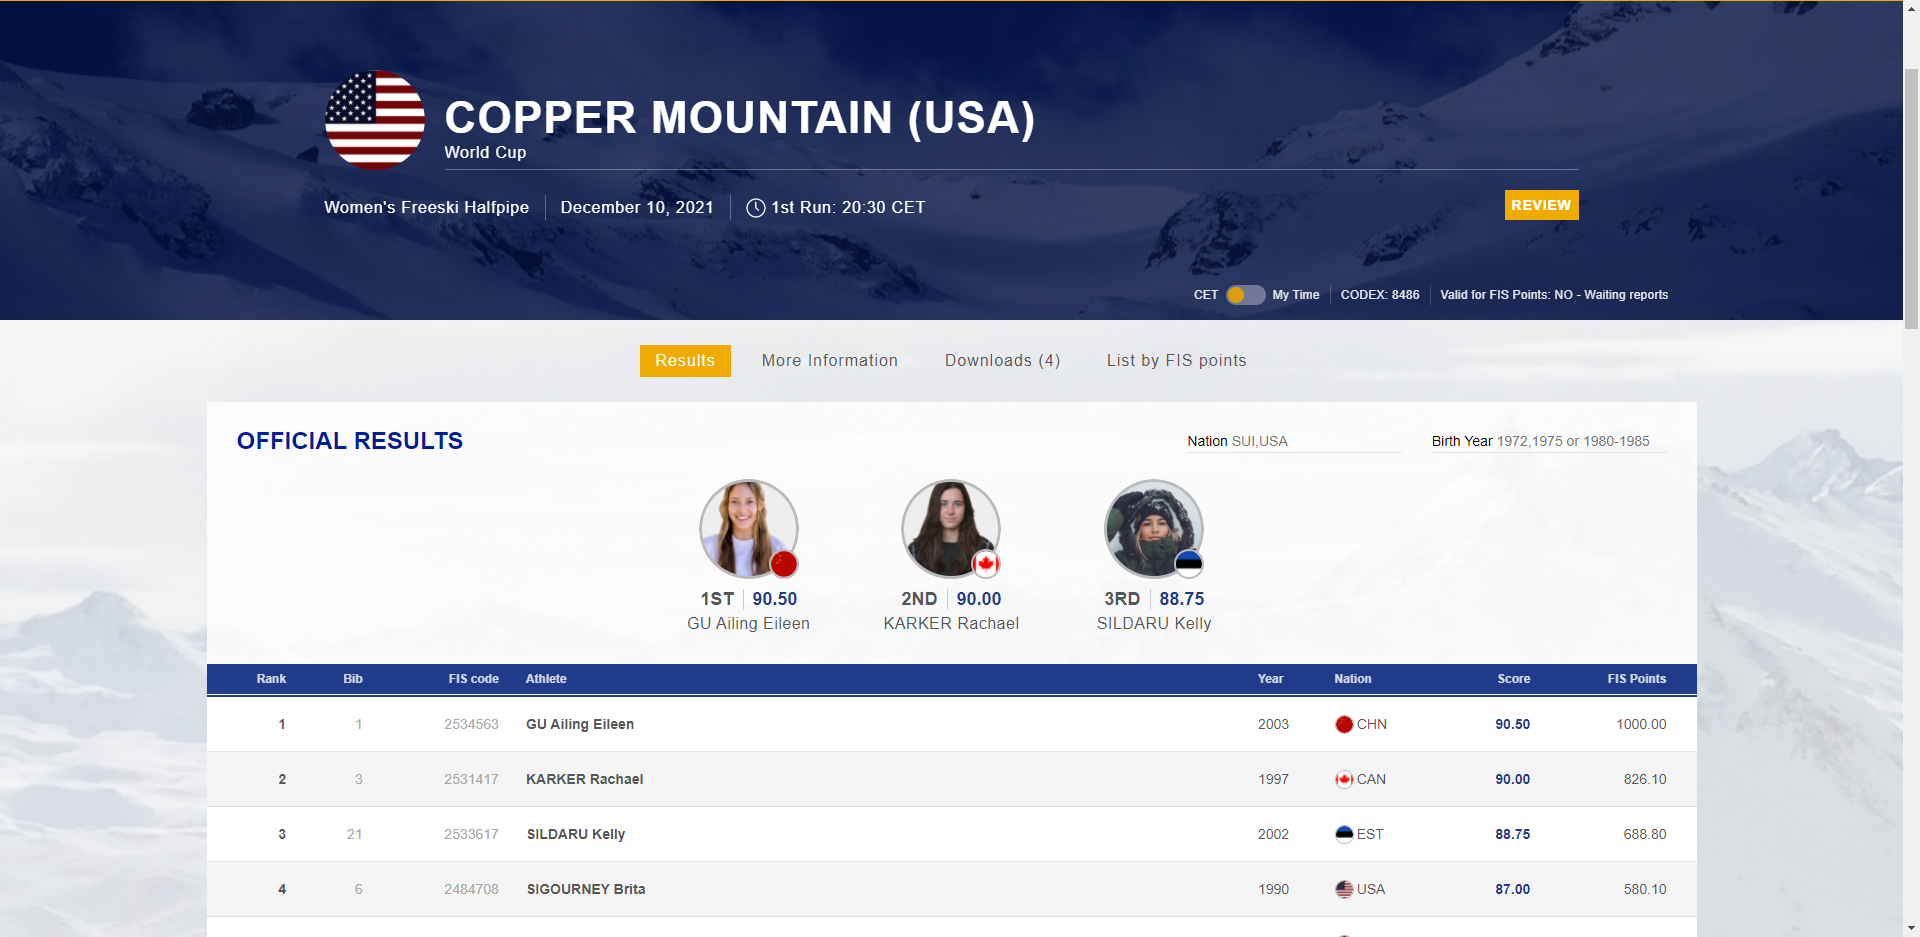Click podium name SILDARU Kelly
Viewport: 1920px width, 937px height.
pos(1154,624)
